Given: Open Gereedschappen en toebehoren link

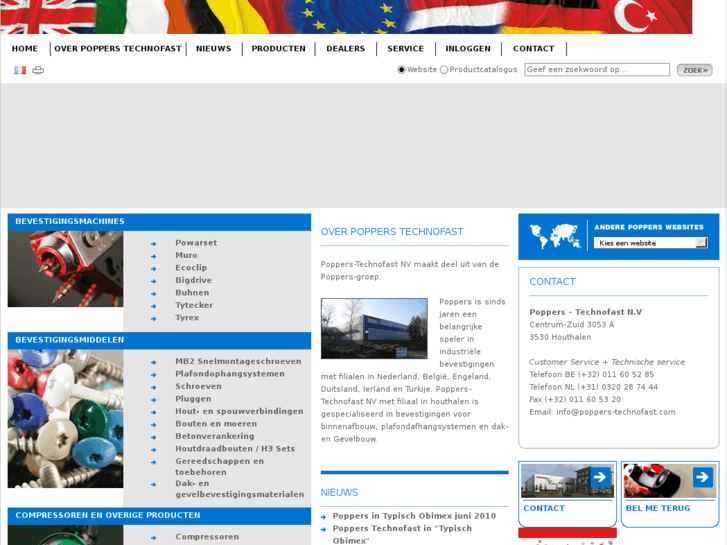Looking at the screenshot, I should click(x=220, y=467).
